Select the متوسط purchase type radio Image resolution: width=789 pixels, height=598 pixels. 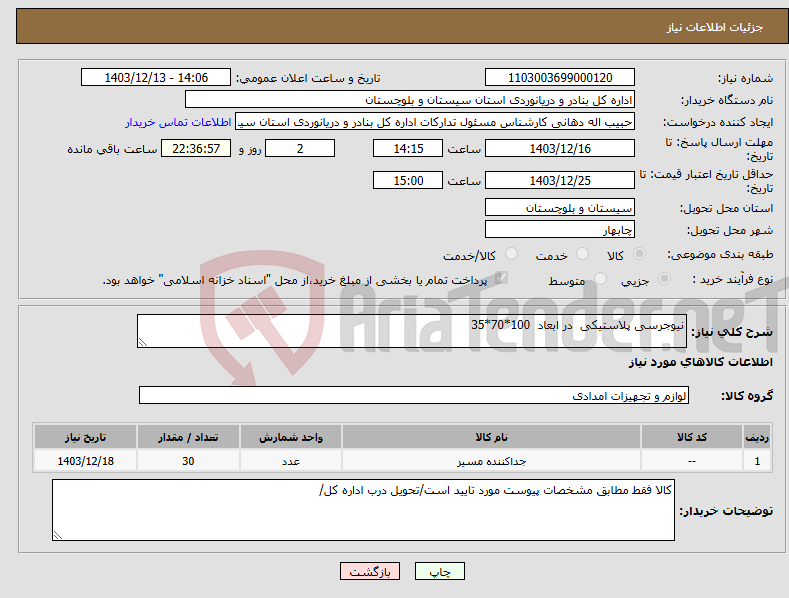tap(600, 278)
